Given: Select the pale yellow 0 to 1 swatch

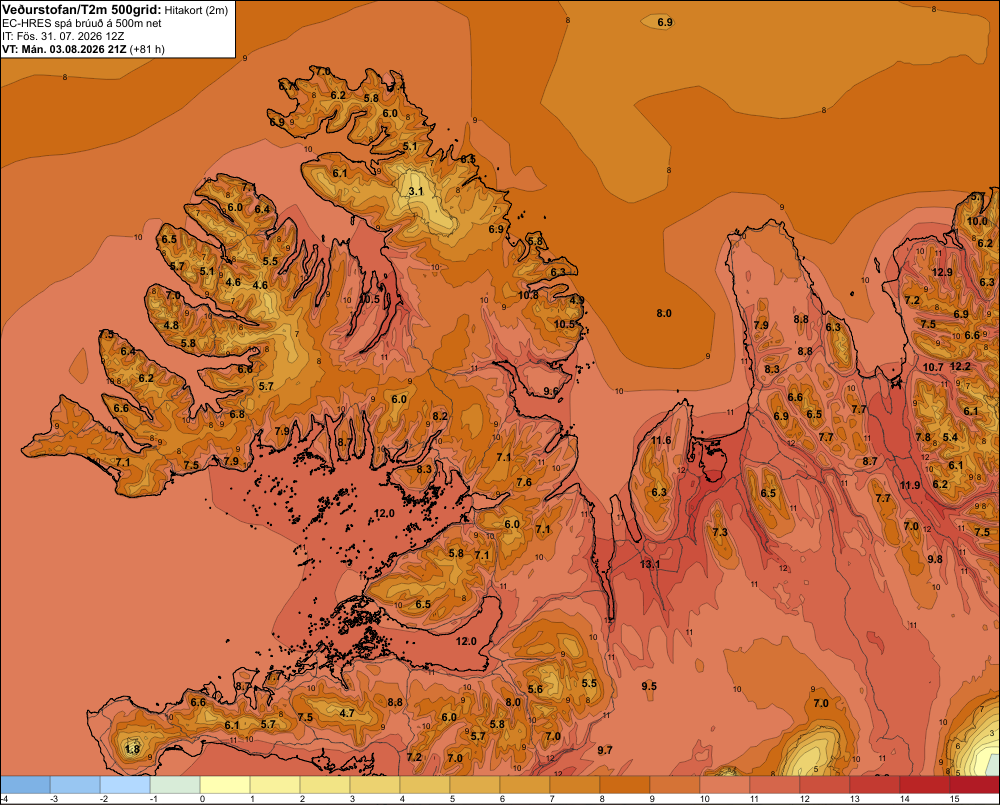Looking at the screenshot, I should [x=225, y=785].
